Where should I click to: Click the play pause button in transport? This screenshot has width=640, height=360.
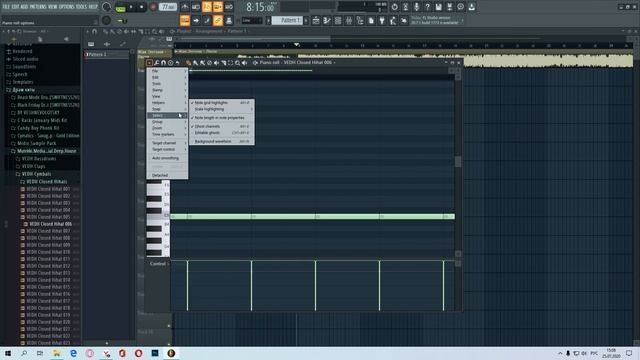coord(131,7)
